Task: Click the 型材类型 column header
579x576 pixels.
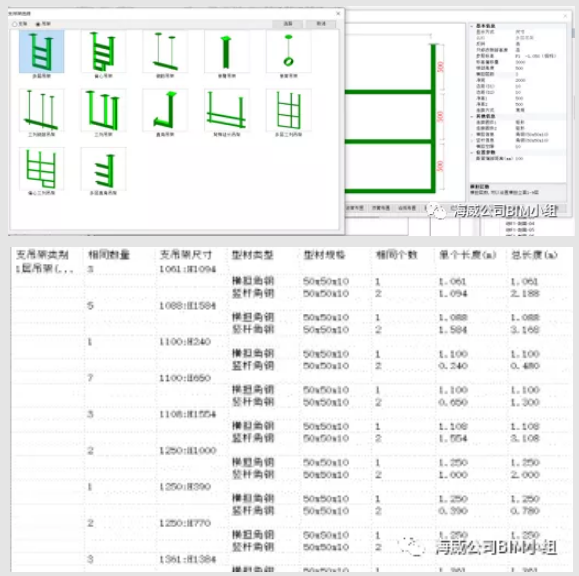Action: pyautogui.click(x=252, y=255)
